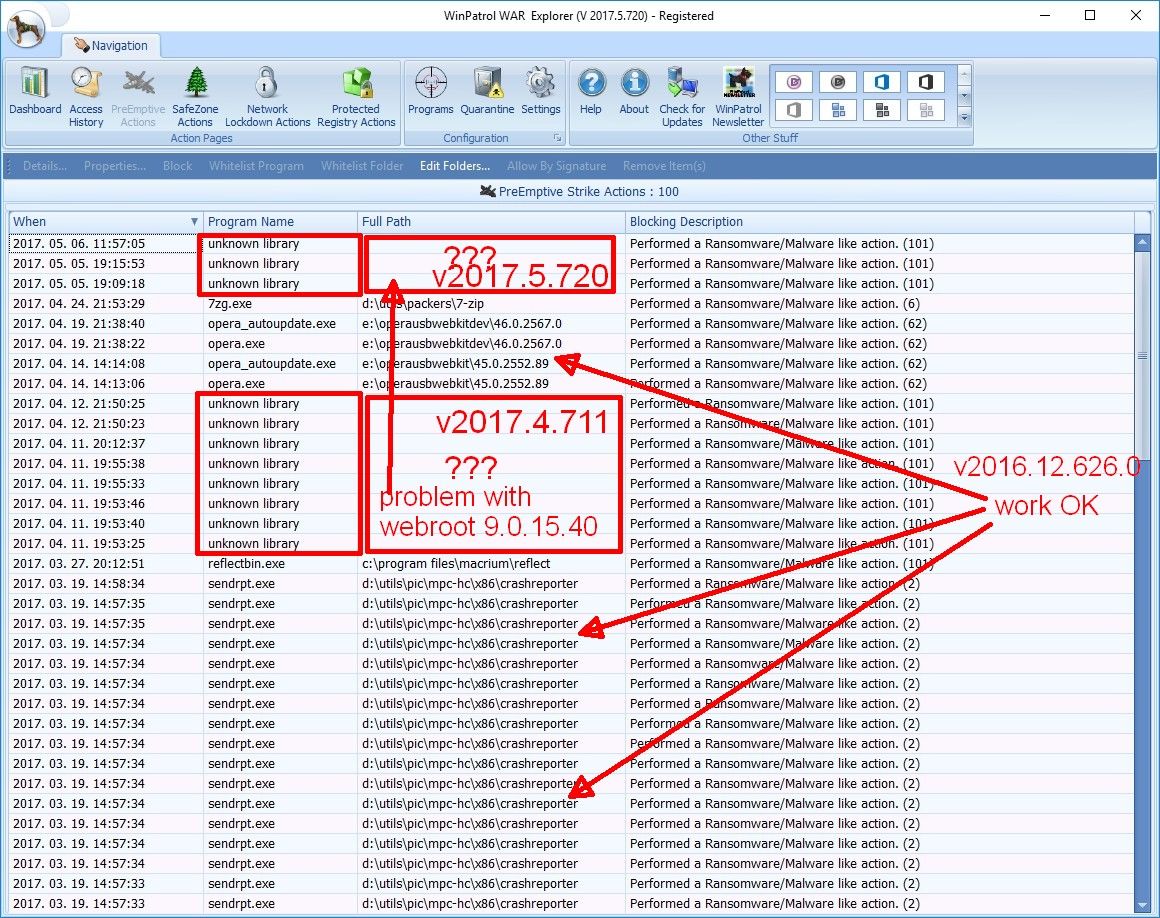Select row dated 2017. 05. 06. 11:57:05
This screenshot has height=918, width=1160.
pos(571,244)
